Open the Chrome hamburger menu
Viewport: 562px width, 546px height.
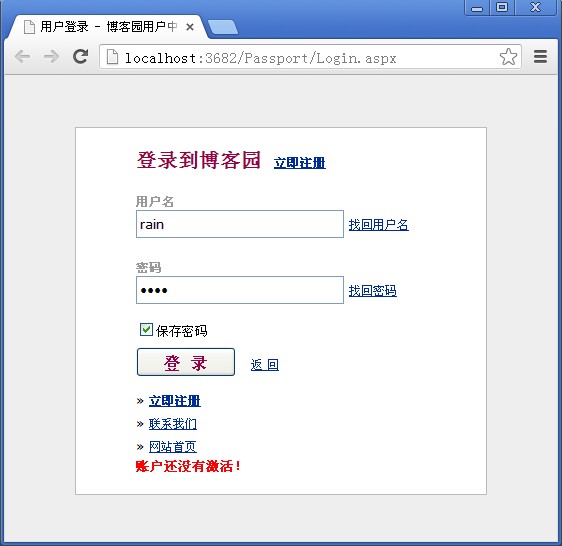pyautogui.click(x=540, y=57)
